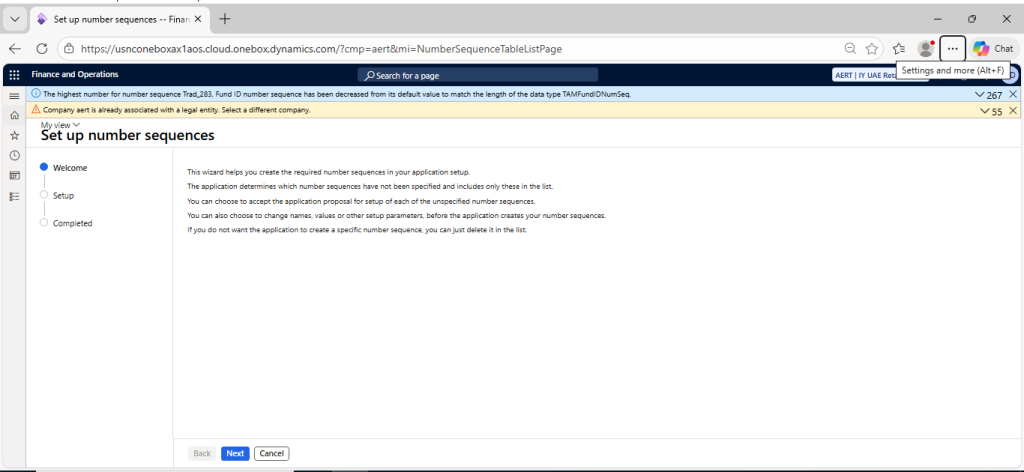Select the Welcome wizard step
The width and height of the screenshot is (1024, 472).
[69, 168]
